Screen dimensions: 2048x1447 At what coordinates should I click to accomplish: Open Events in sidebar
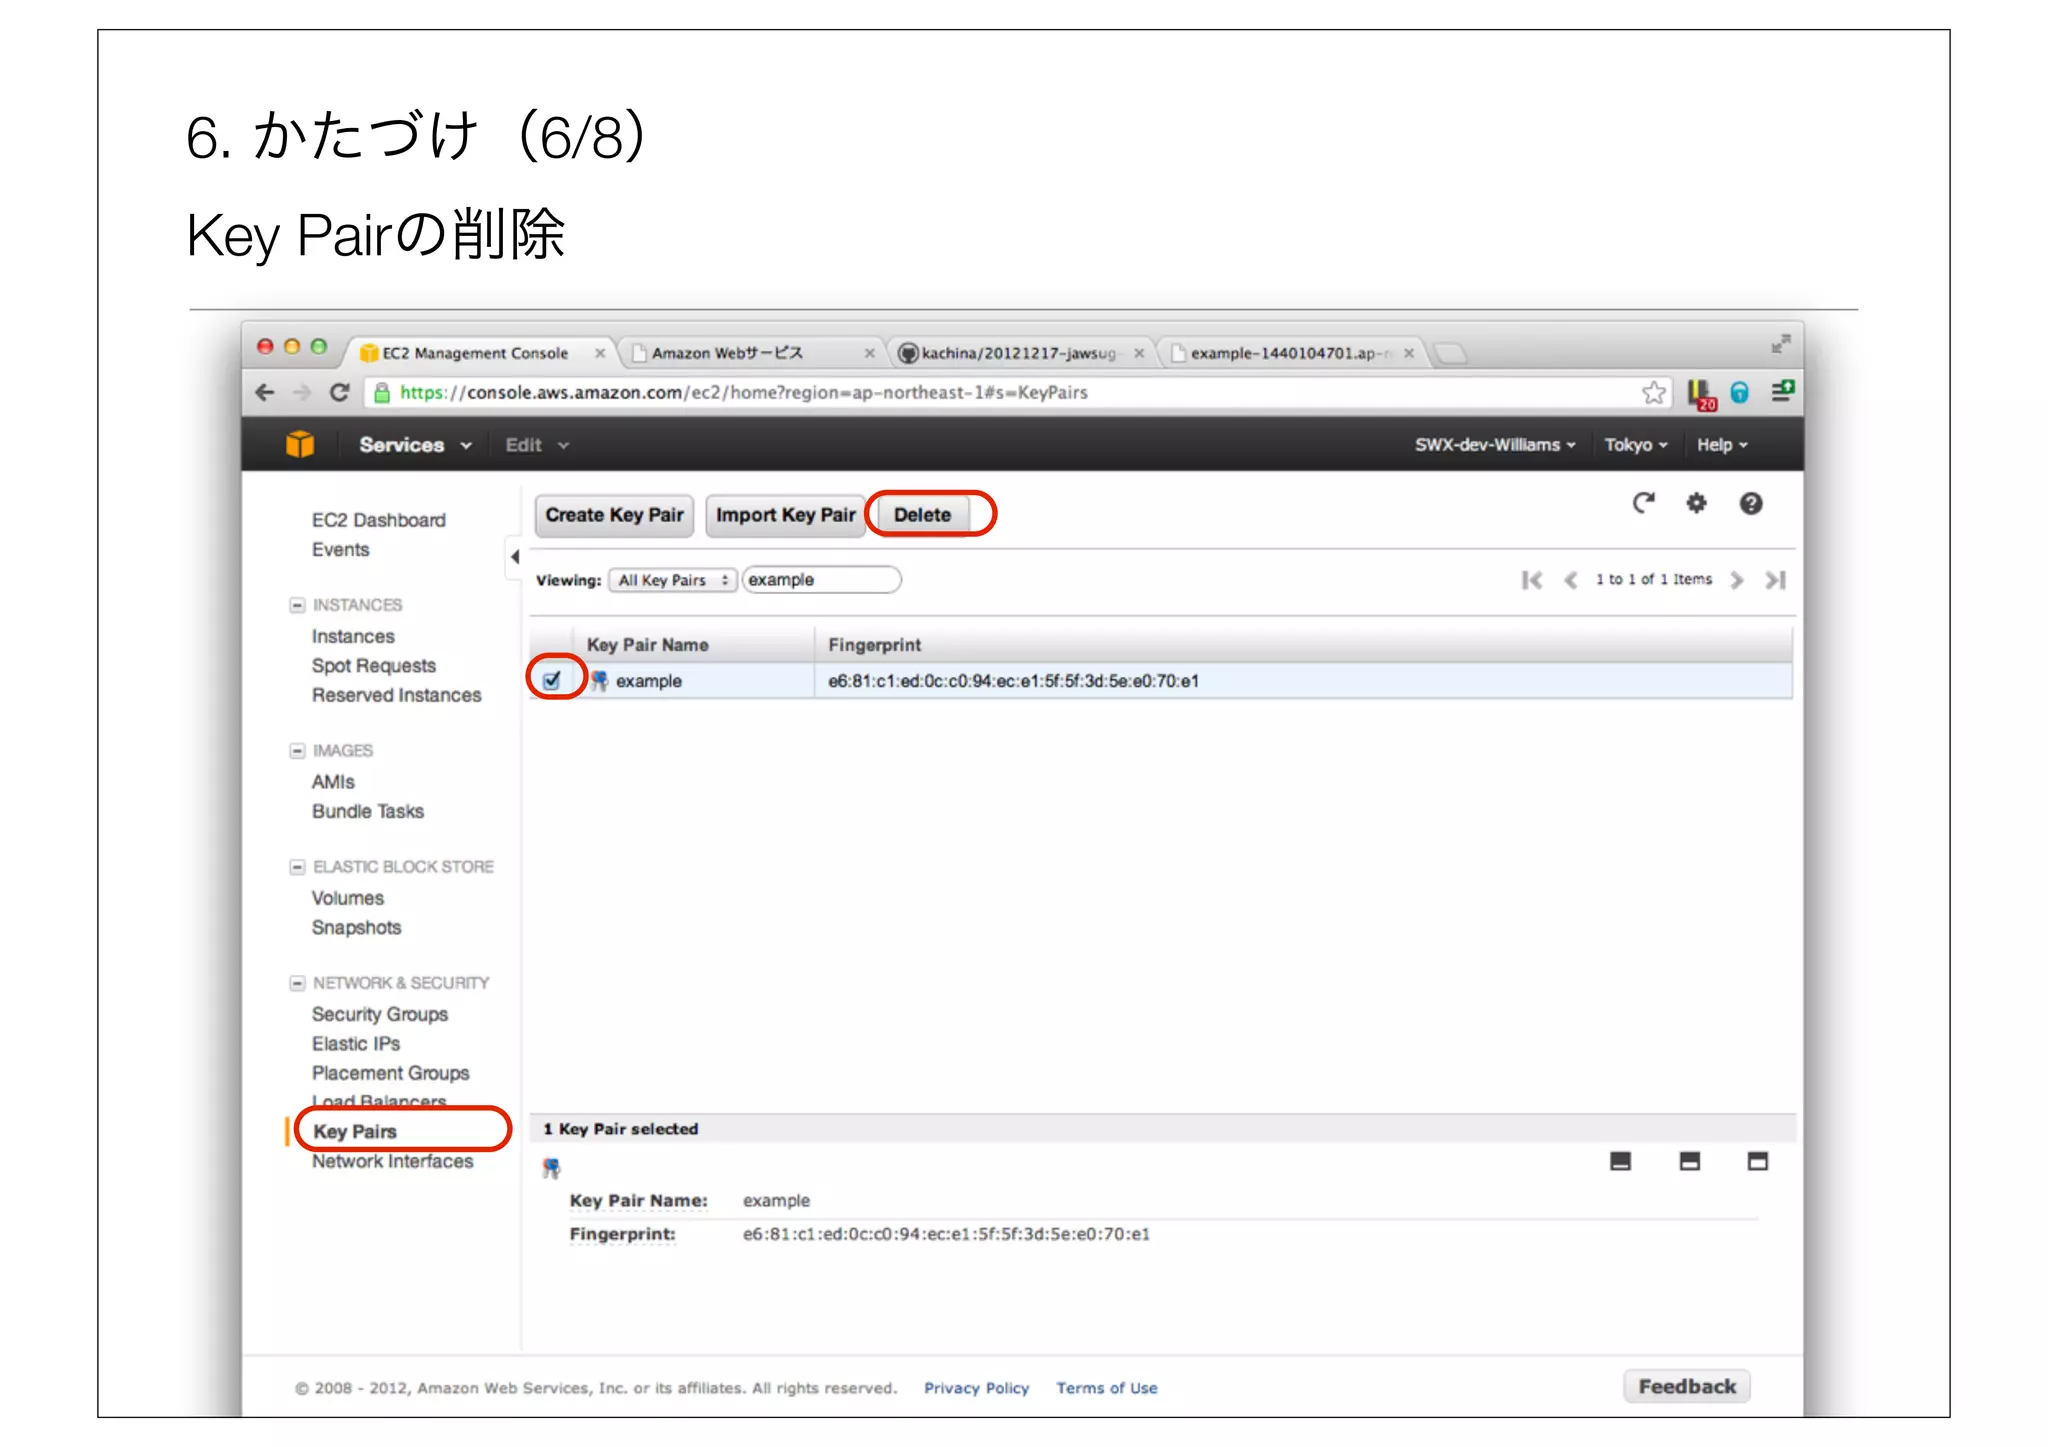(x=340, y=550)
